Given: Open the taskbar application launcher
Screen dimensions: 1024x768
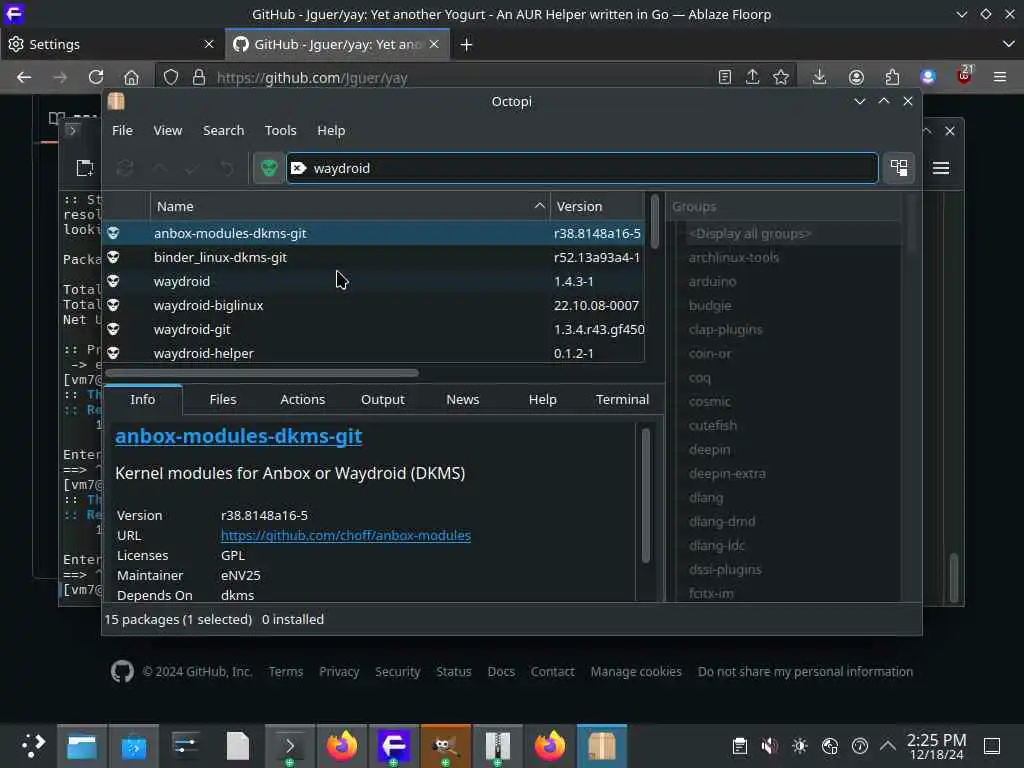Looking at the screenshot, I should [31, 746].
